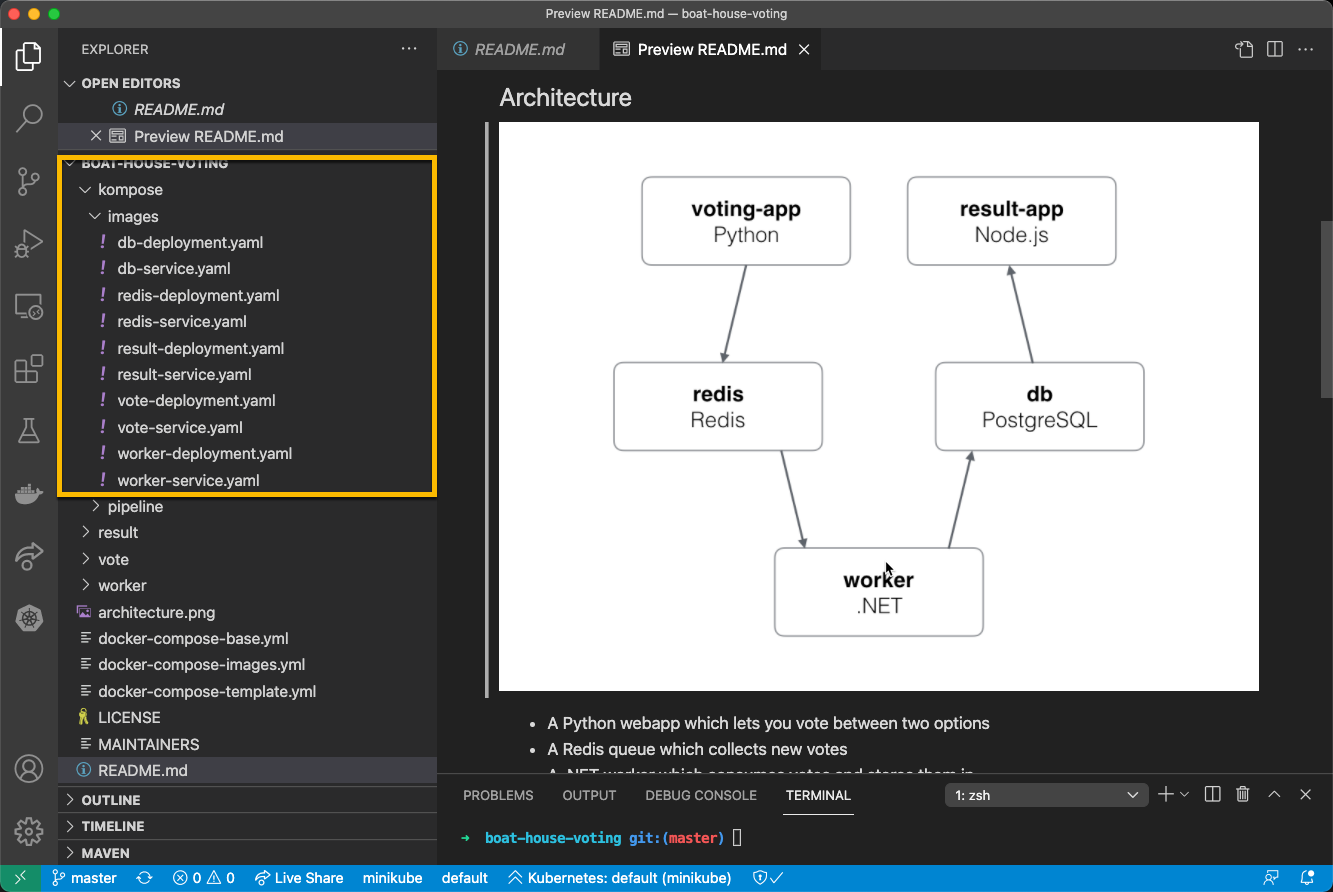
Task: Open the Source Control view icon
Action: click(28, 181)
